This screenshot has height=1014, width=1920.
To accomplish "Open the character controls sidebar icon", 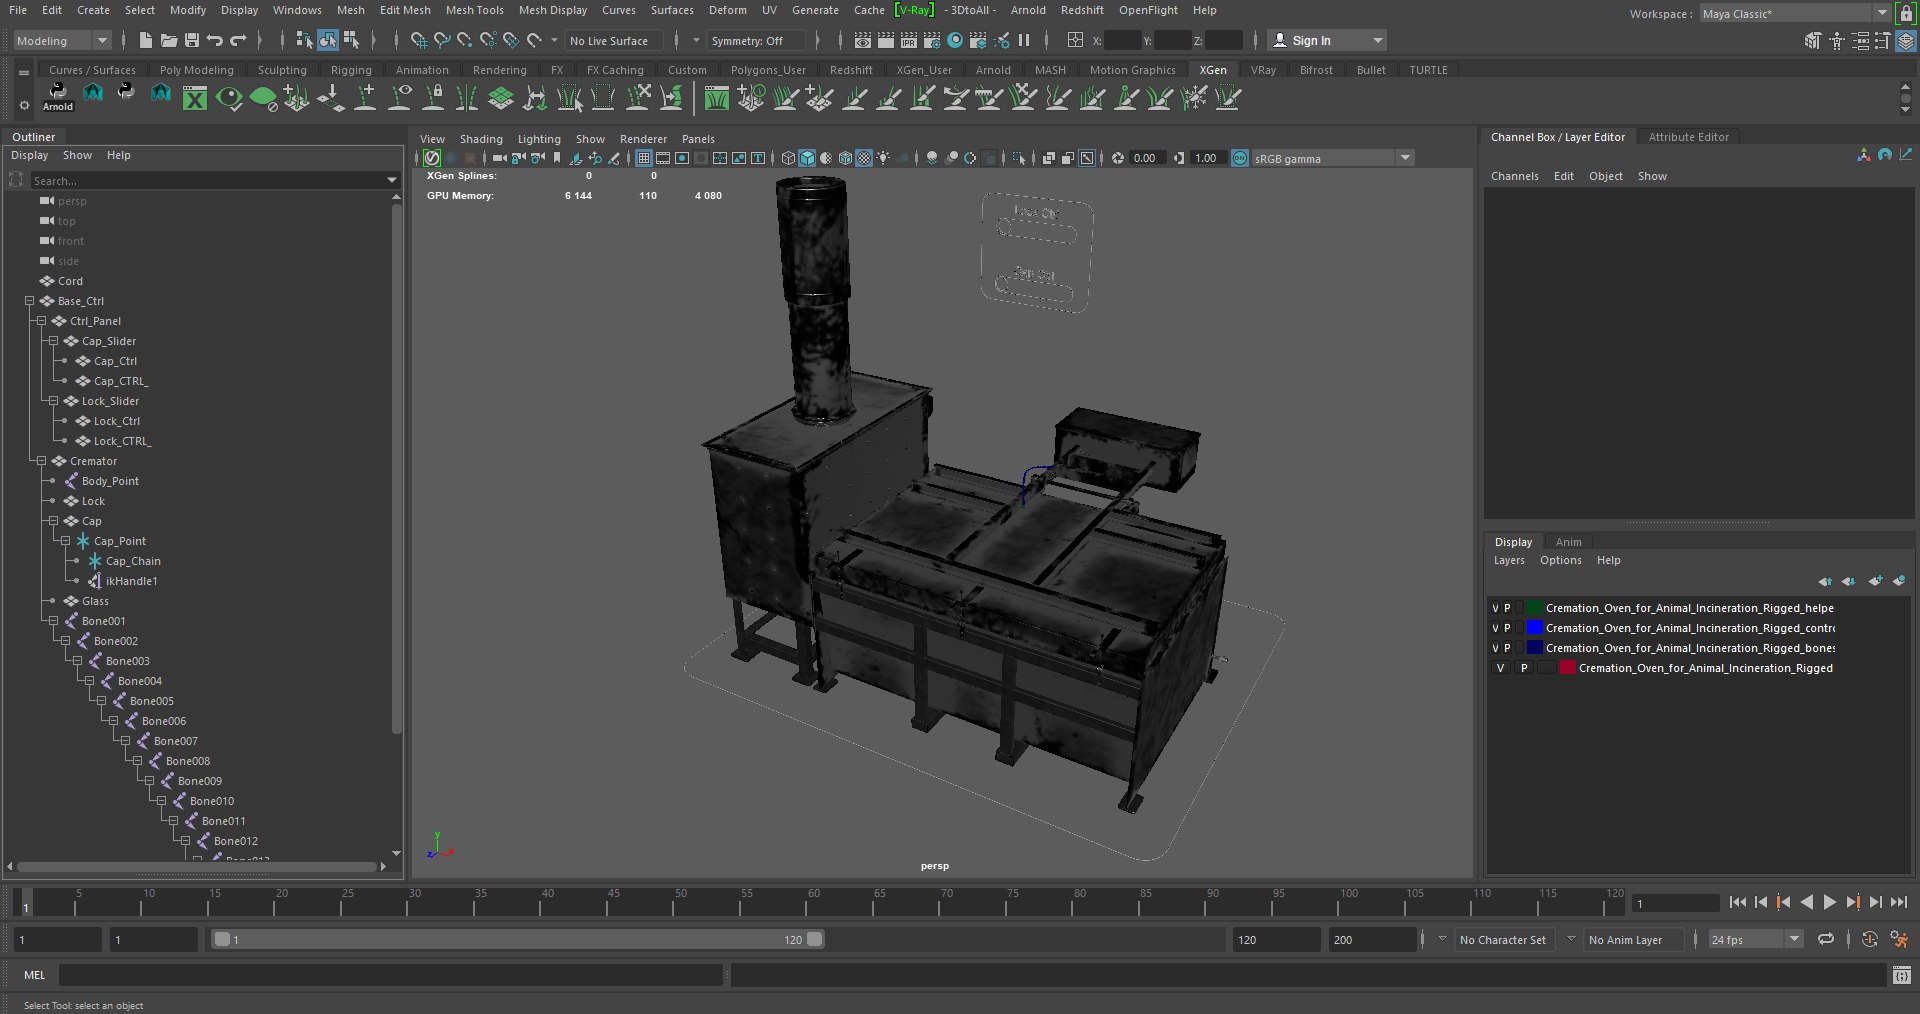I will point(1837,40).
